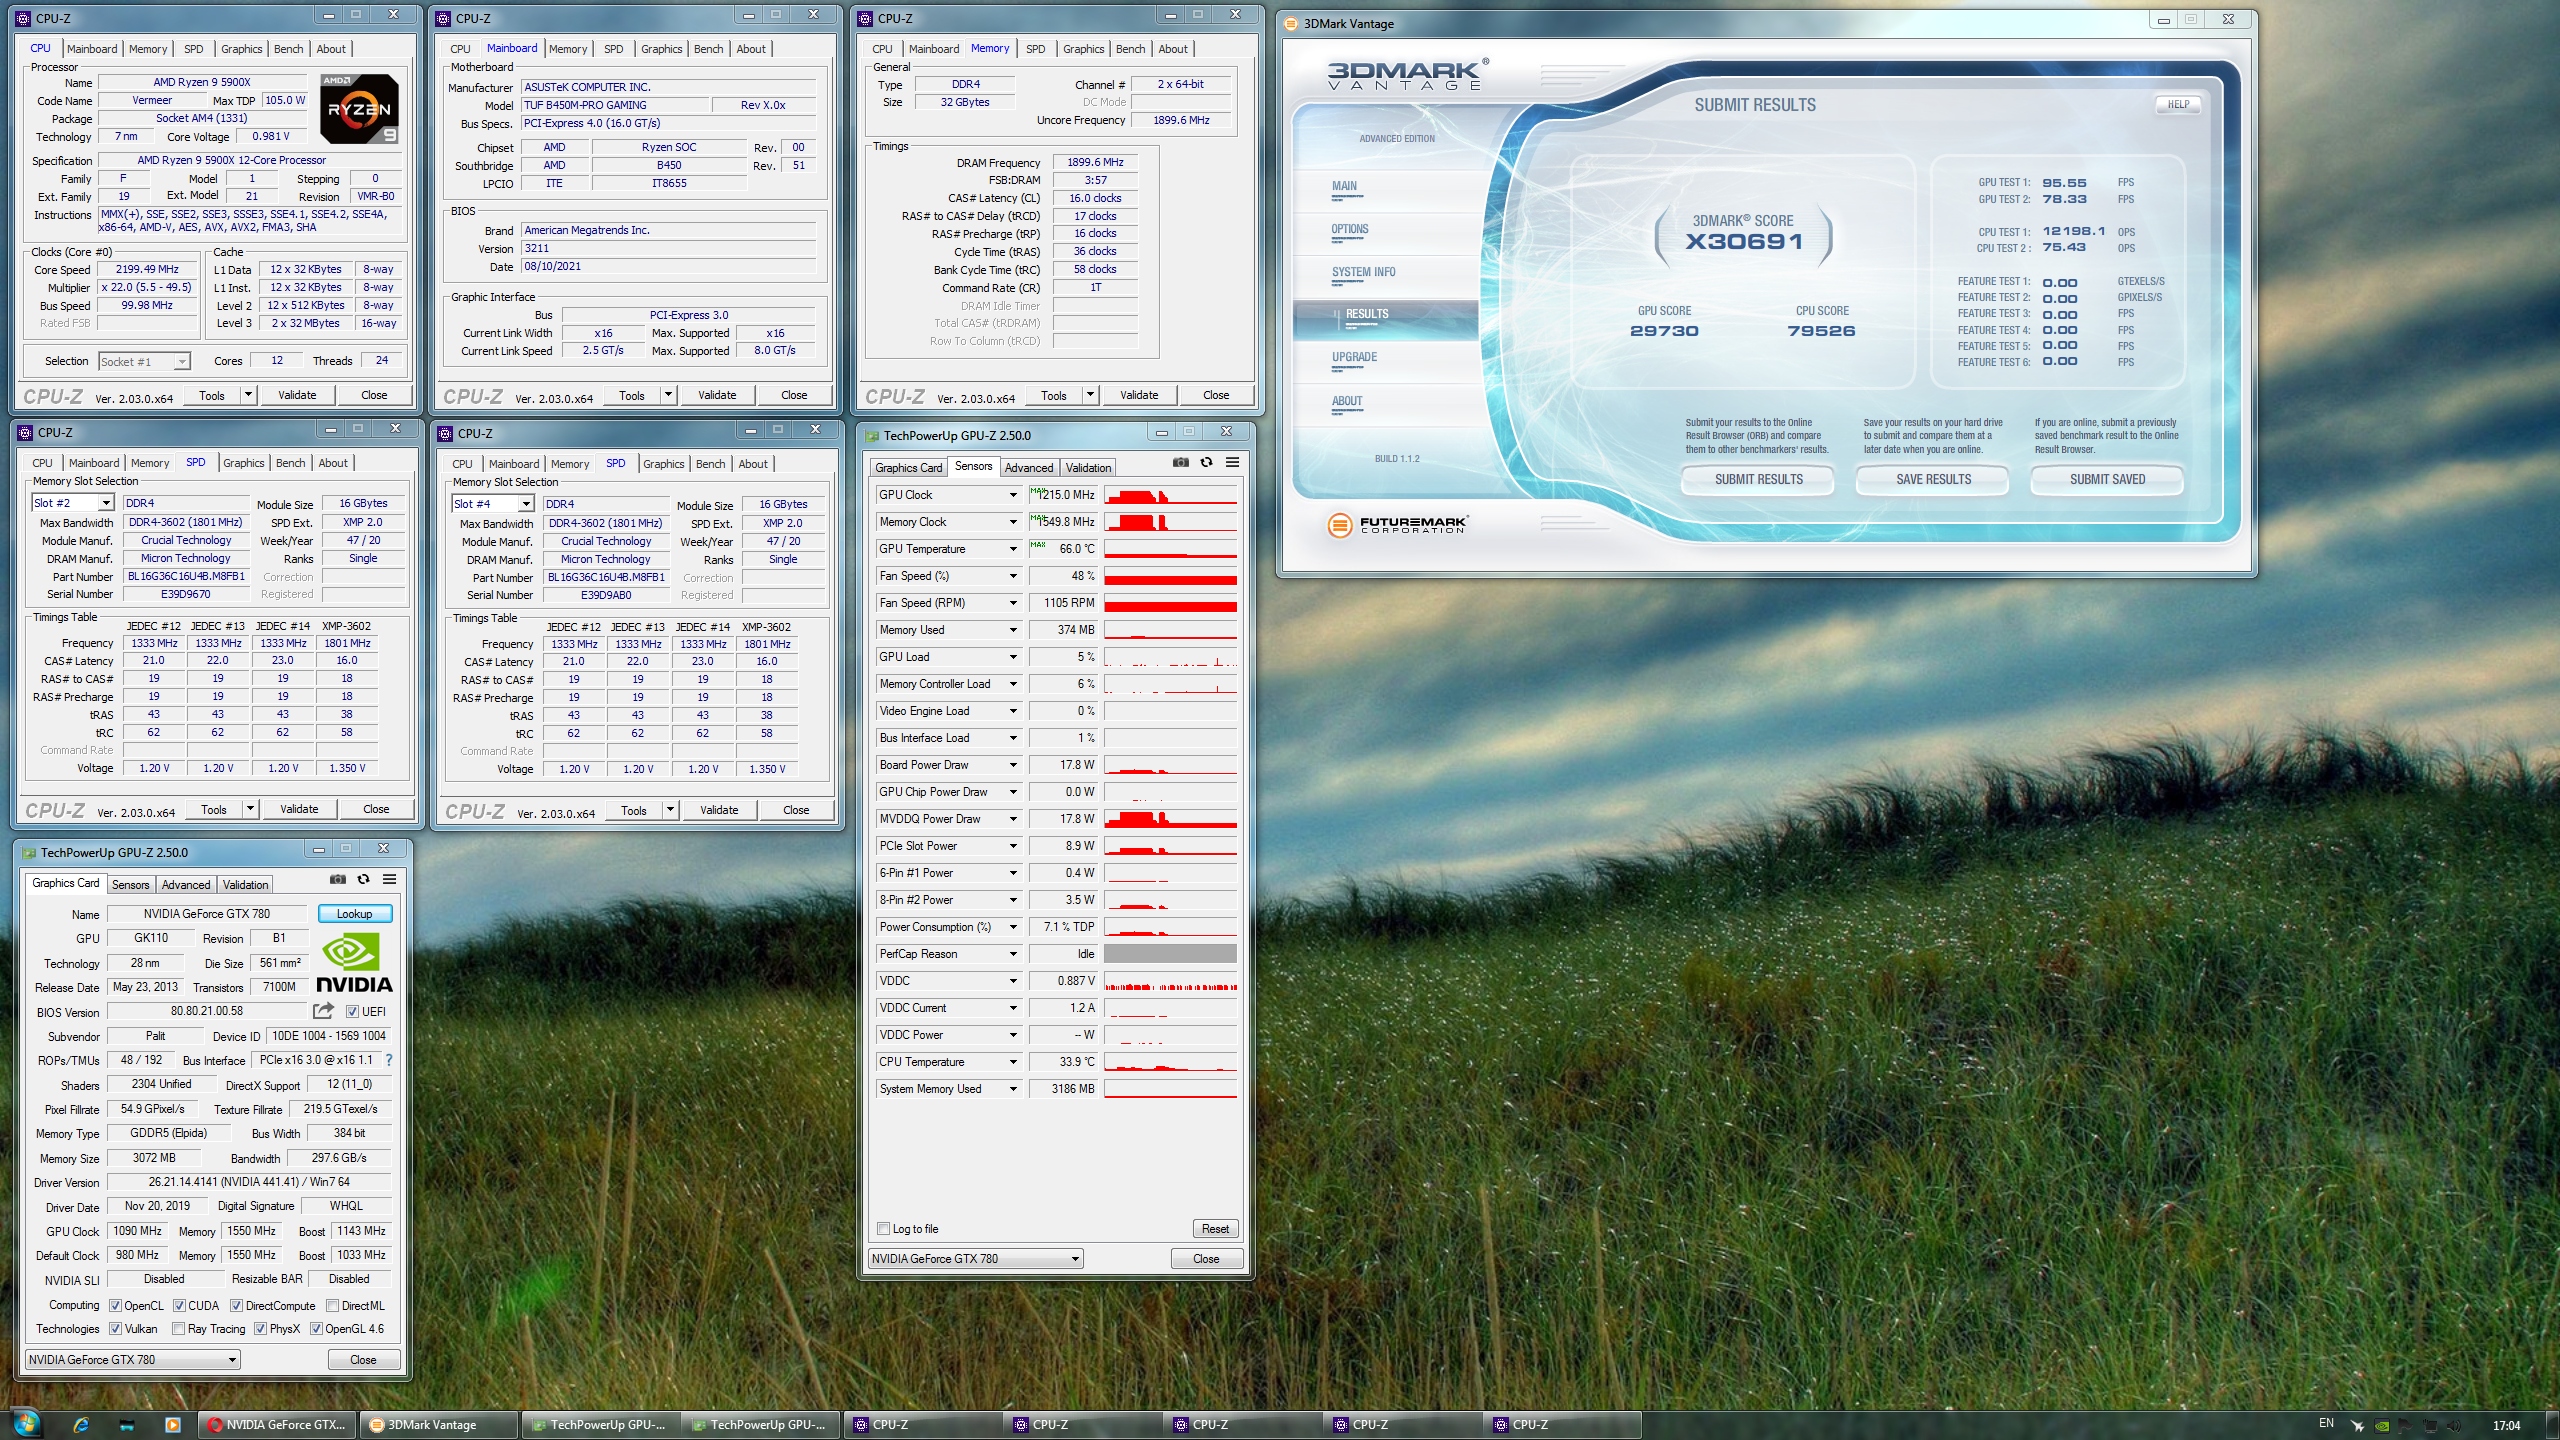
Task: Toggle the PhysX checkbox
Action: coord(260,1329)
